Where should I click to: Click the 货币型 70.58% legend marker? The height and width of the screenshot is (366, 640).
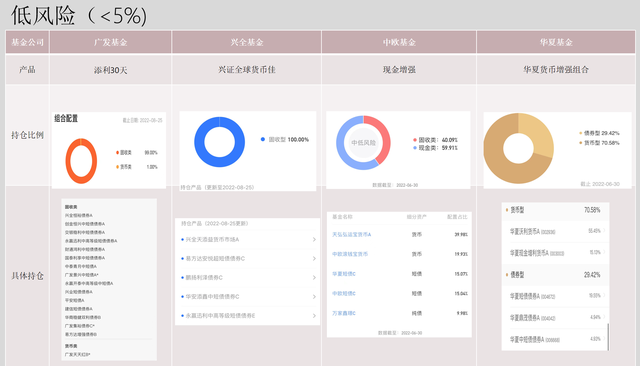pos(581,143)
